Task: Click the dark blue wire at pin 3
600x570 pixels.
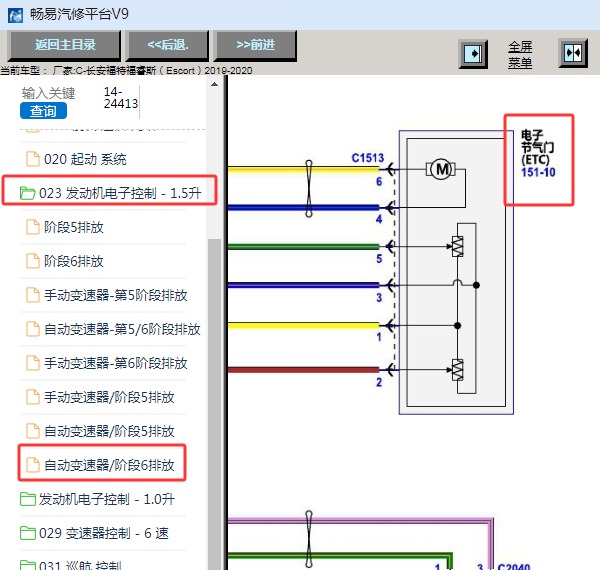Action: 303,285
